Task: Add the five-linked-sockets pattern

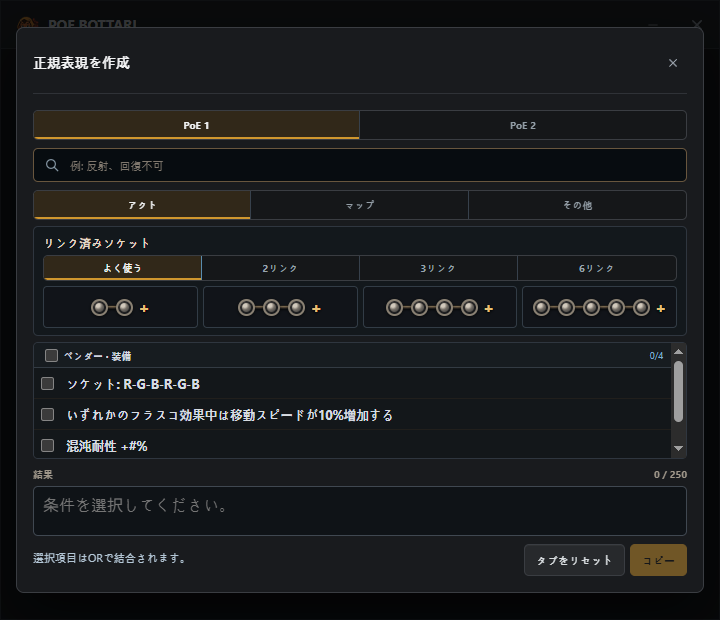Action: coord(599,307)
